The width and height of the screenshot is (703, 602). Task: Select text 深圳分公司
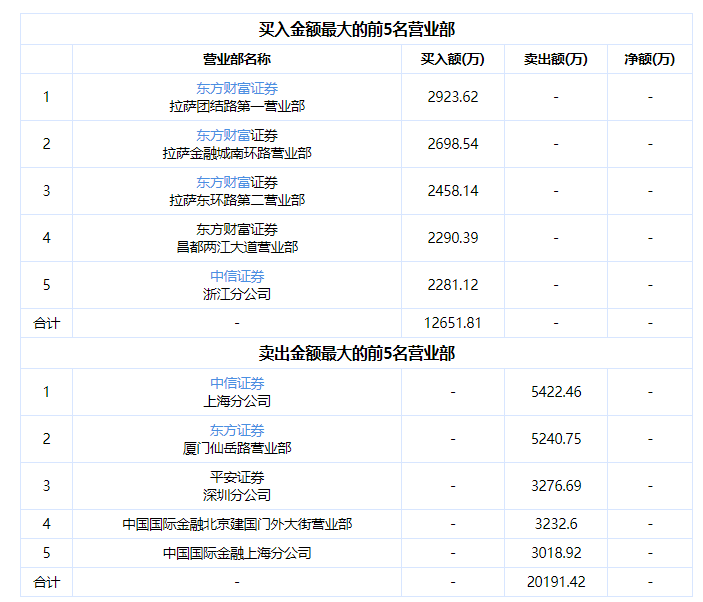pyautogui.click(x=237, y=495)
